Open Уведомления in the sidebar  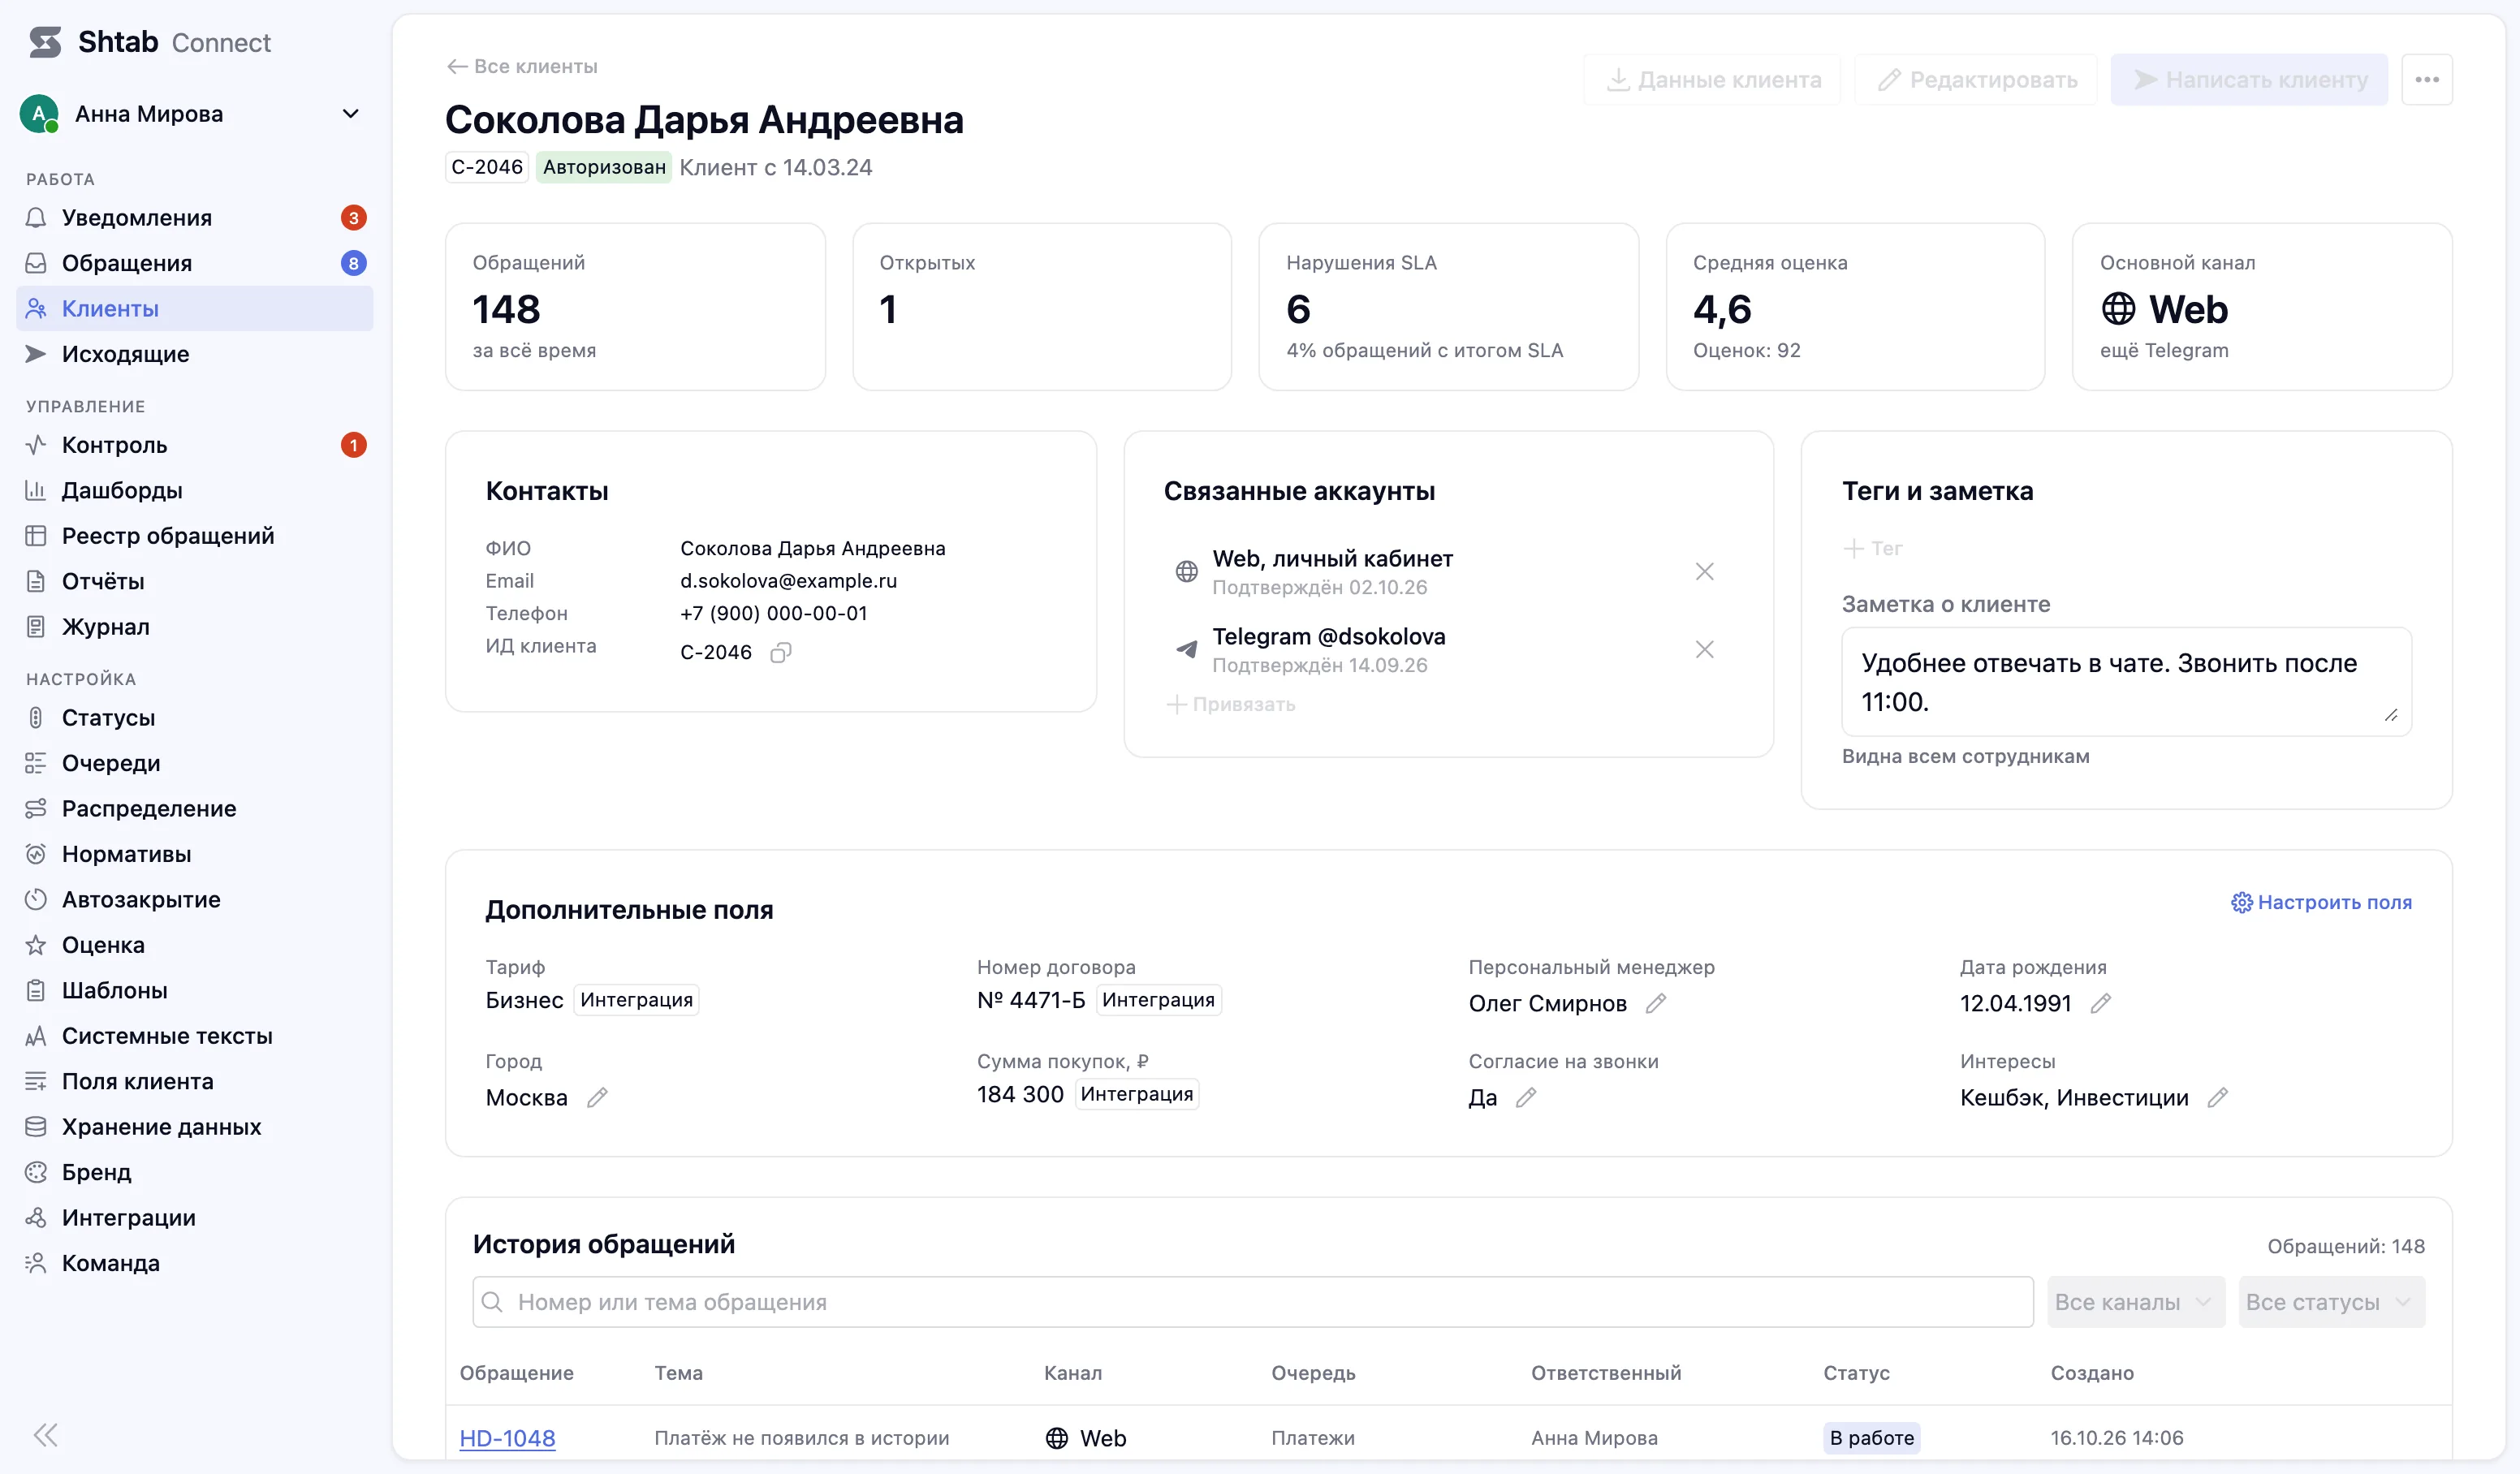(x=195, y=218)
